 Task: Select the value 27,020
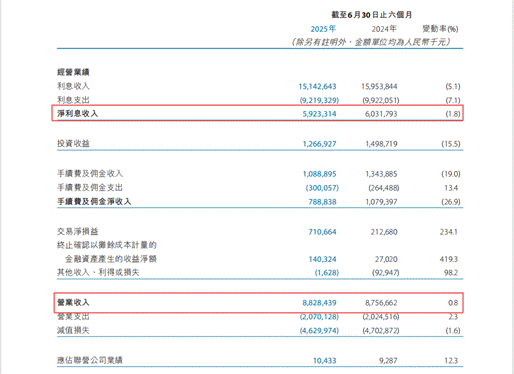click(x=386, y=259)
